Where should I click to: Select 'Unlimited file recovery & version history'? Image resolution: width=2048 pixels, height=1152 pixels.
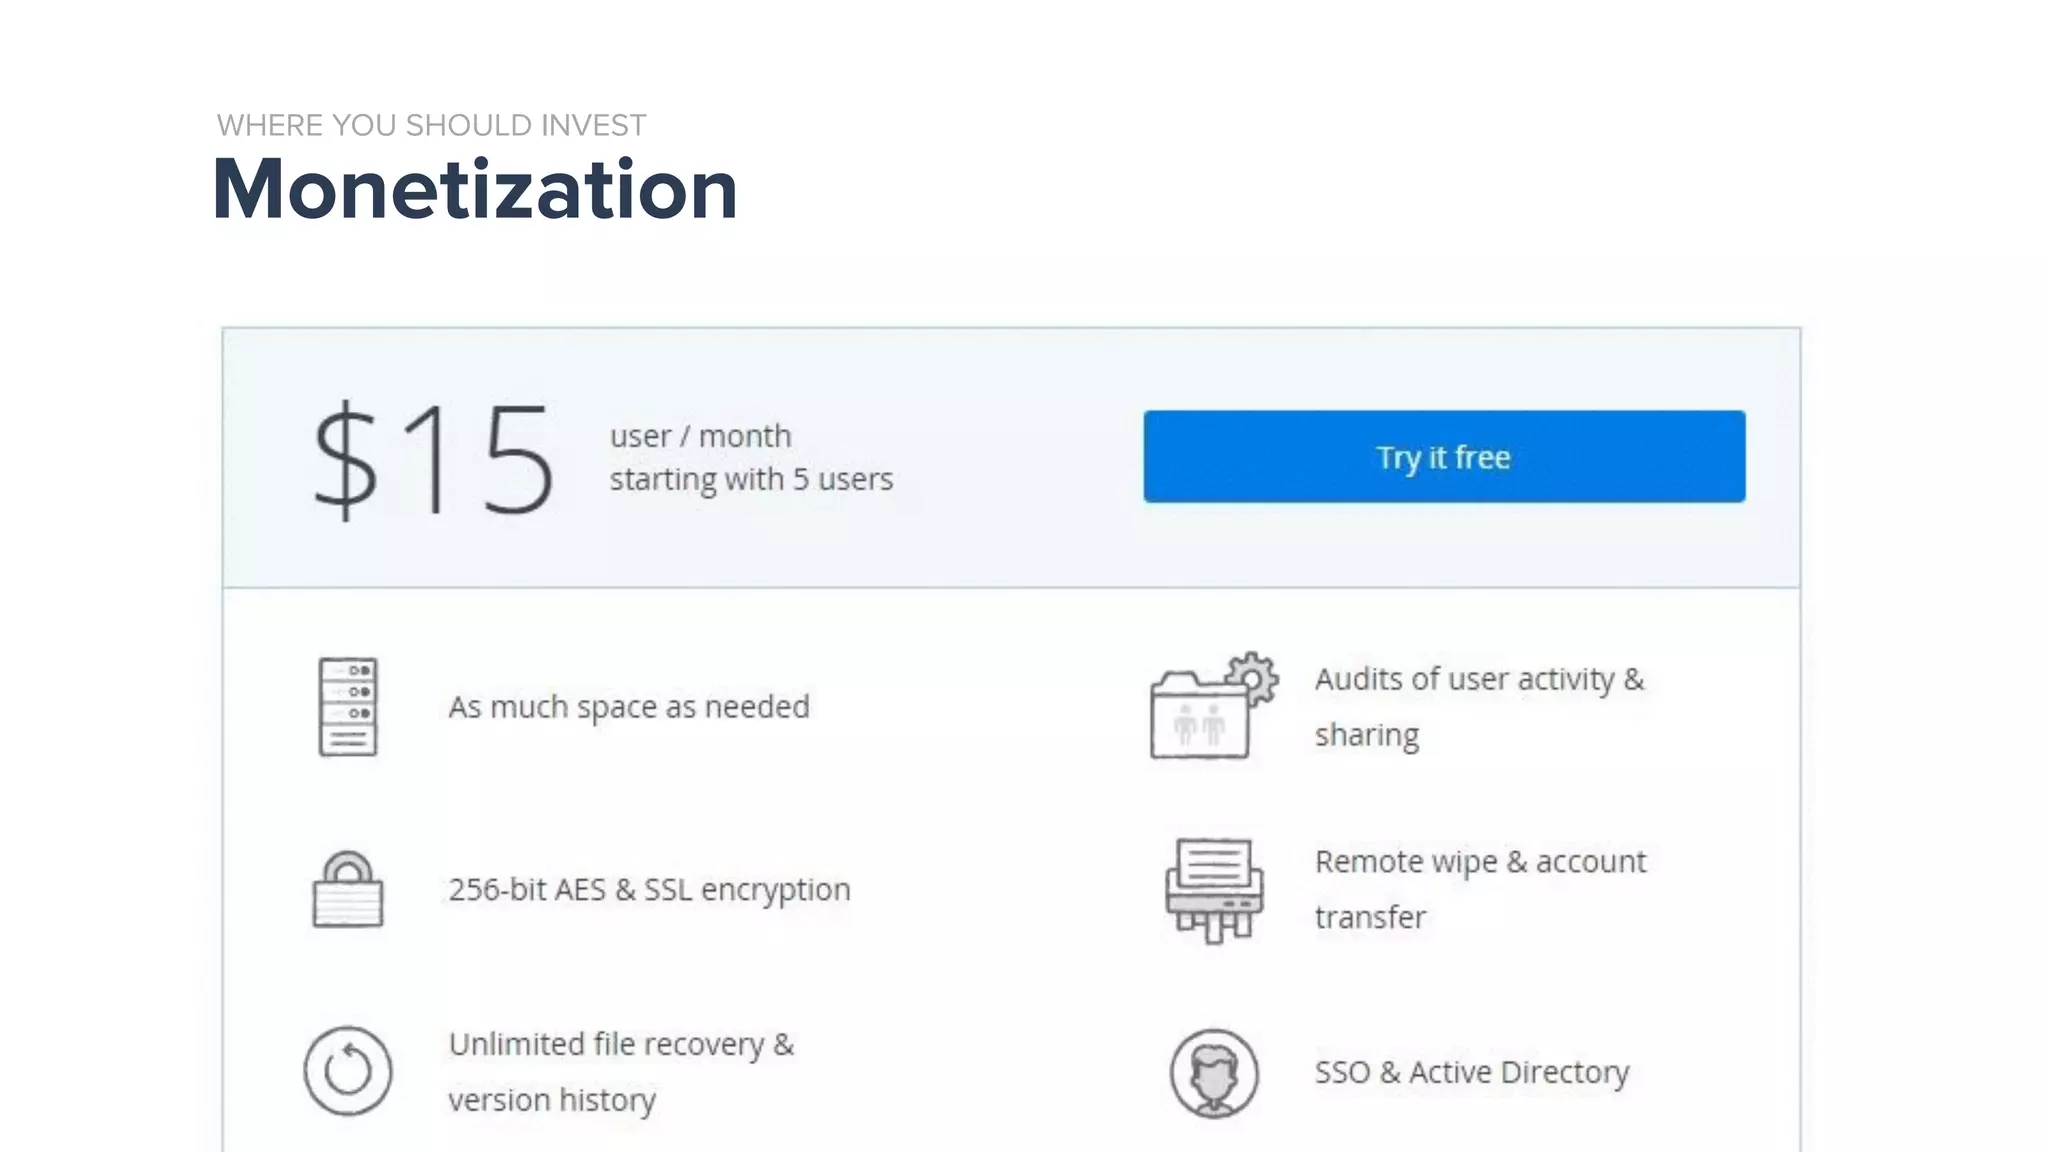pyautogui.click(x=621, y=1072)
